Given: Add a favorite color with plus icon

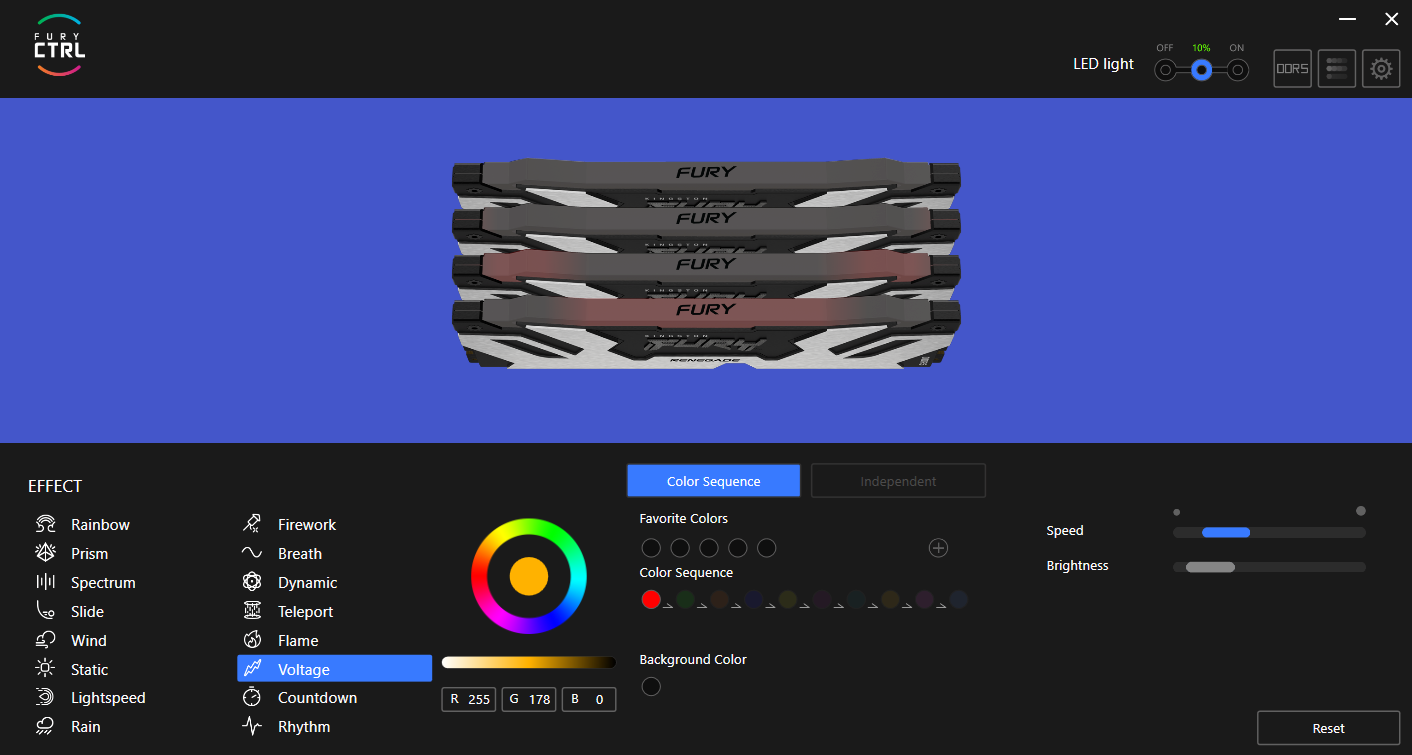Looking at the screenshot, I should tap(938, 548).
